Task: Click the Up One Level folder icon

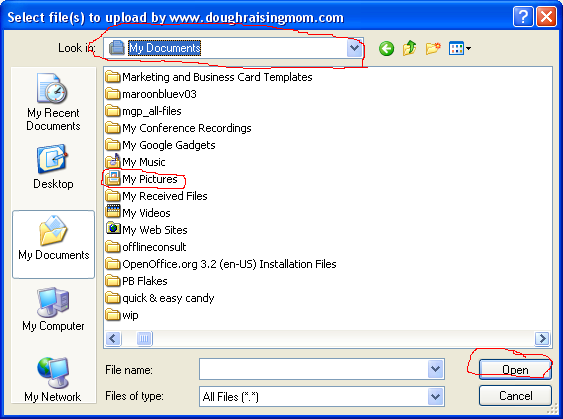Action: 410,48
